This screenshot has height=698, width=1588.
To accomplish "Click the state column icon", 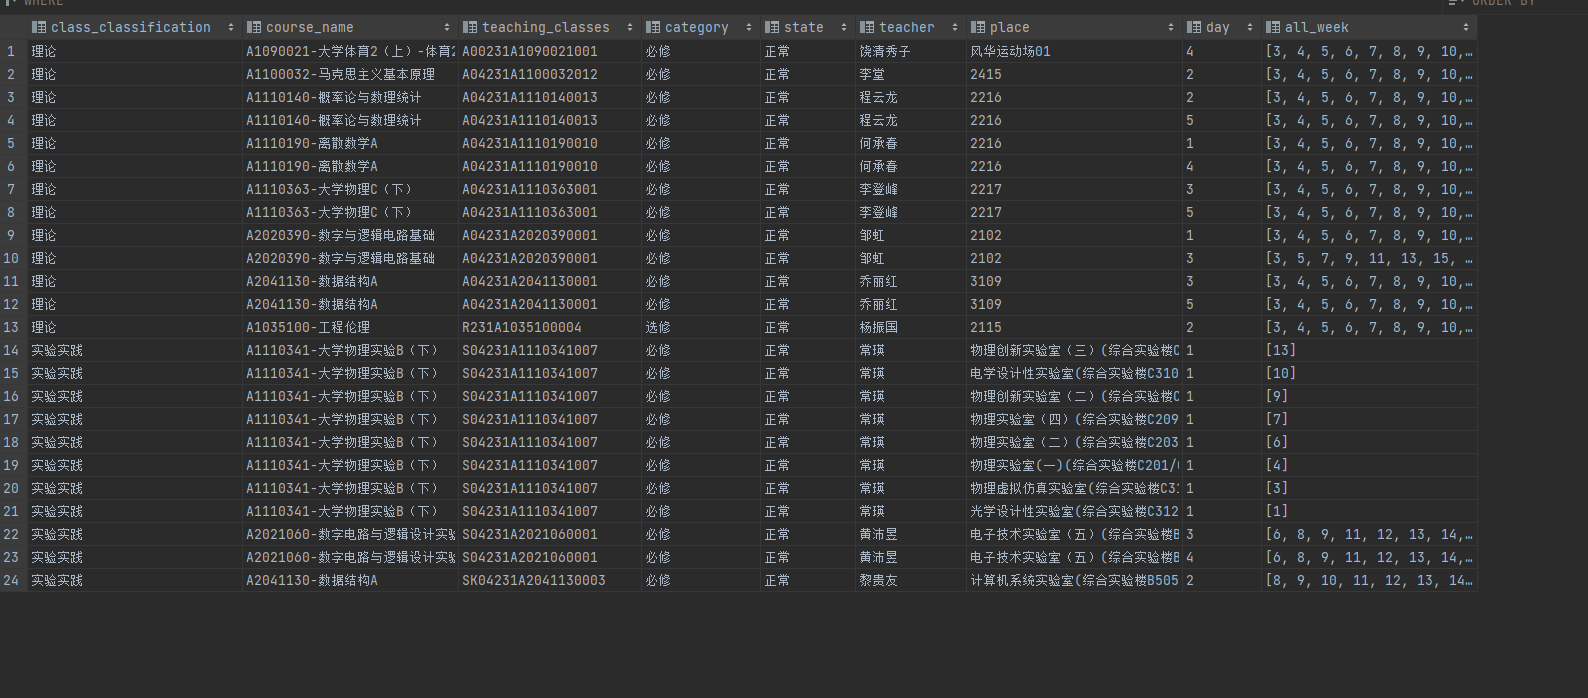I will tap(772, 28).
